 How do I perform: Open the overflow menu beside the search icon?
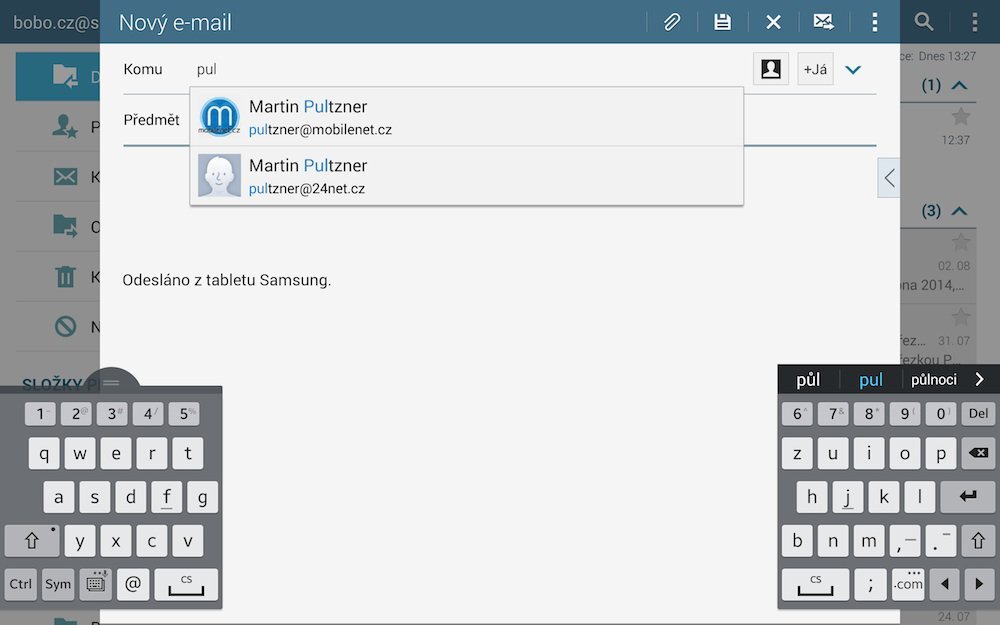(x=974, y=21)
